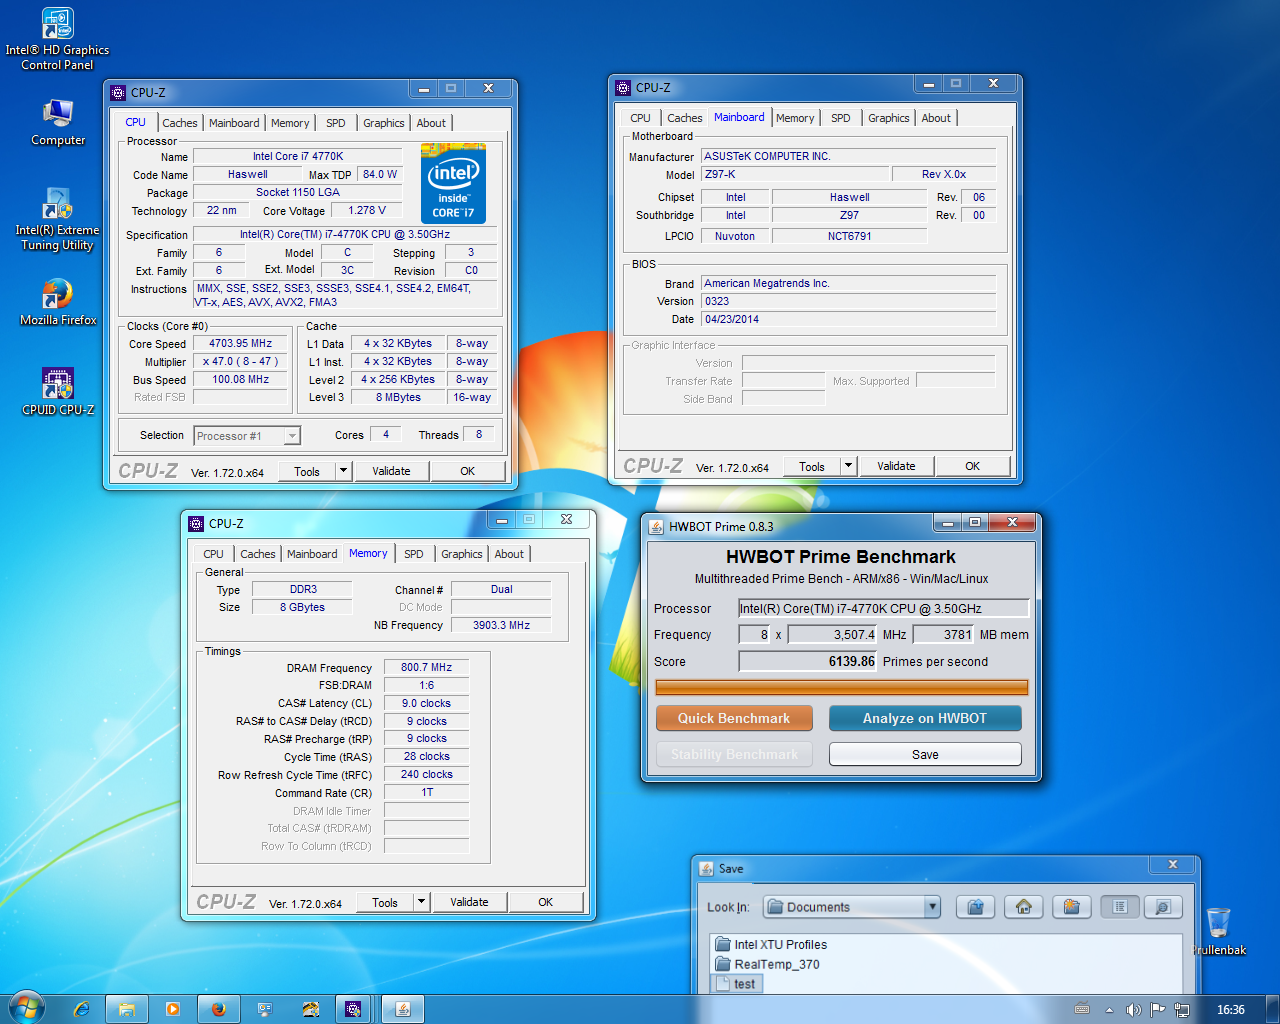Click the Score field showing 6139.86
The height and width of the screenshot is (1024, 1280).
808,661
